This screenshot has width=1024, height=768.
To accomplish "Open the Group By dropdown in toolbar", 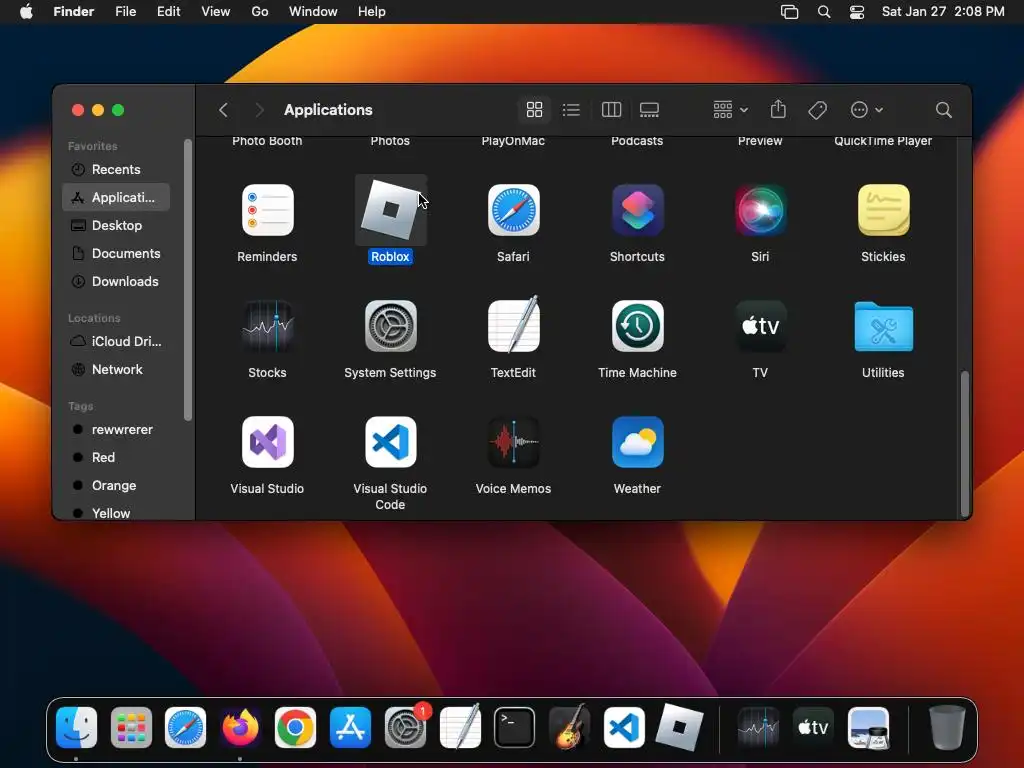I will pos(730,110).
